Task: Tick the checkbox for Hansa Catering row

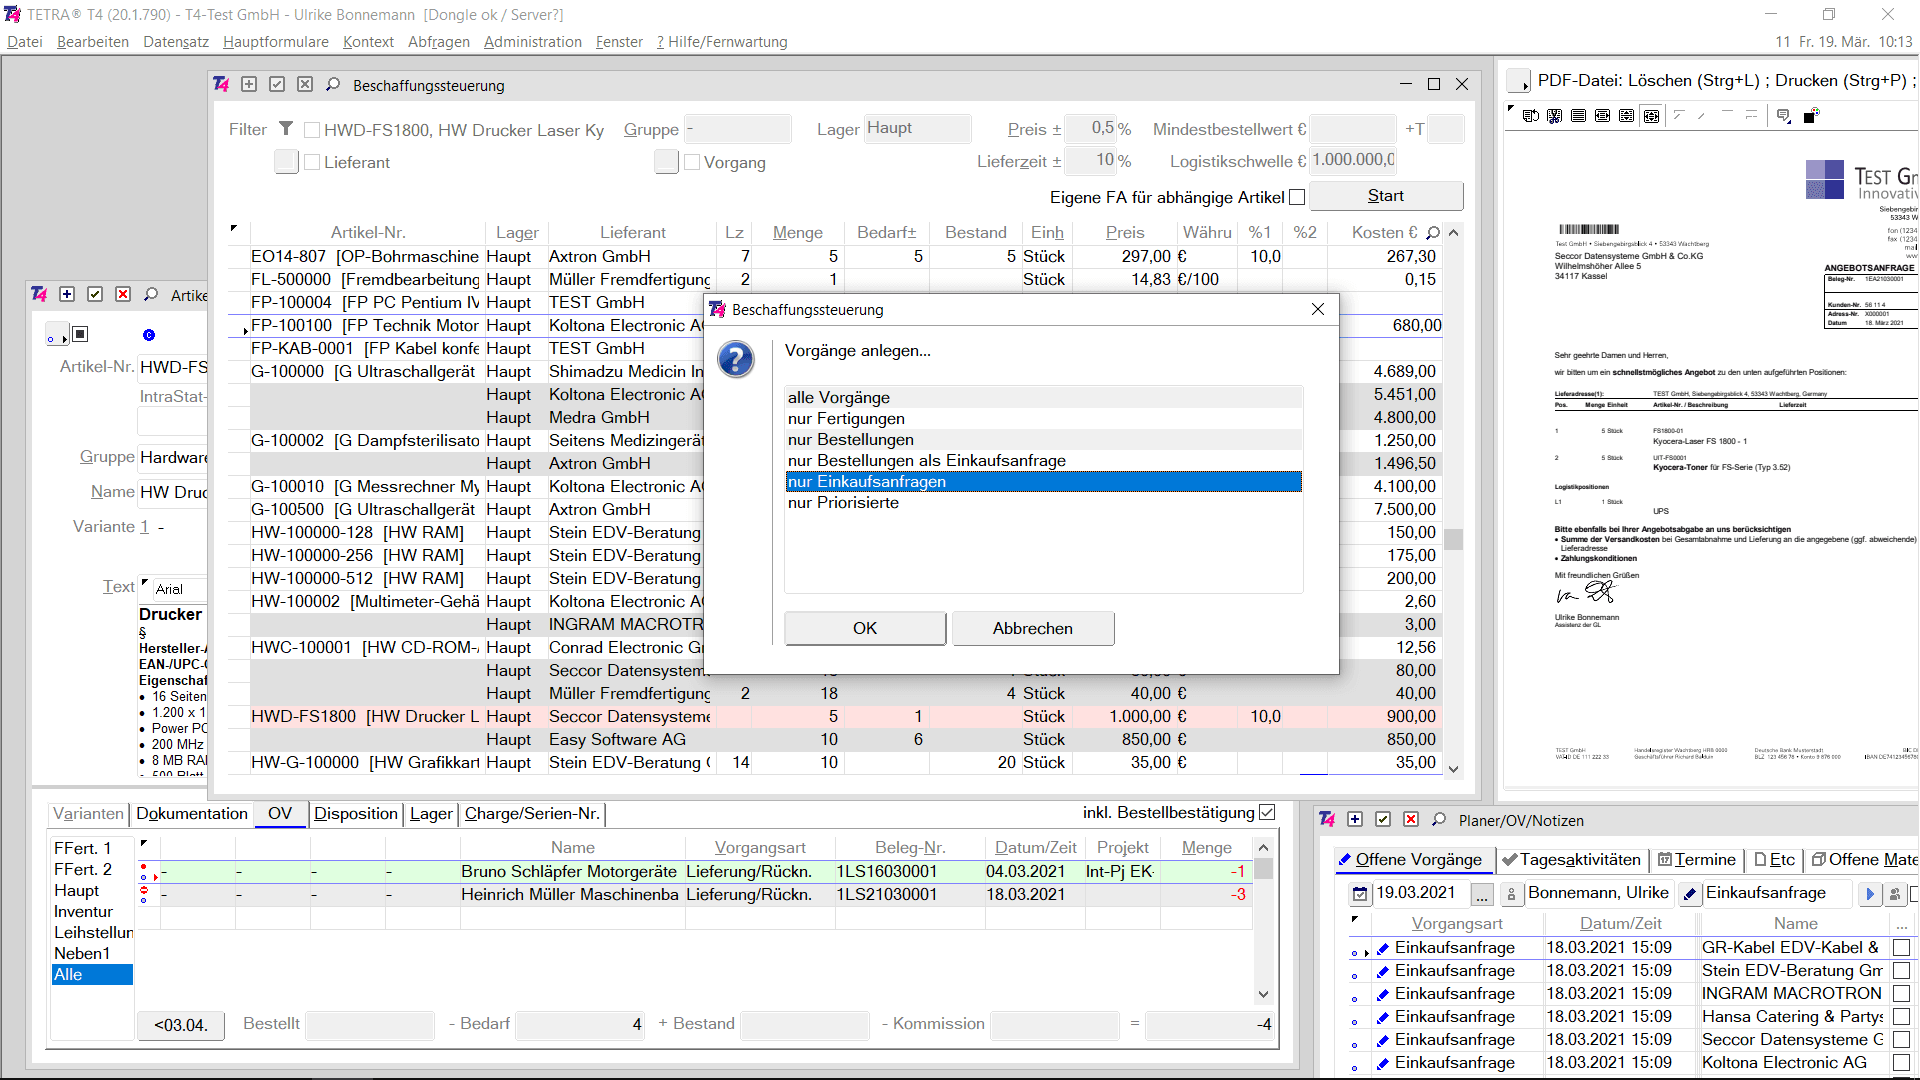Action: 1901,1016
